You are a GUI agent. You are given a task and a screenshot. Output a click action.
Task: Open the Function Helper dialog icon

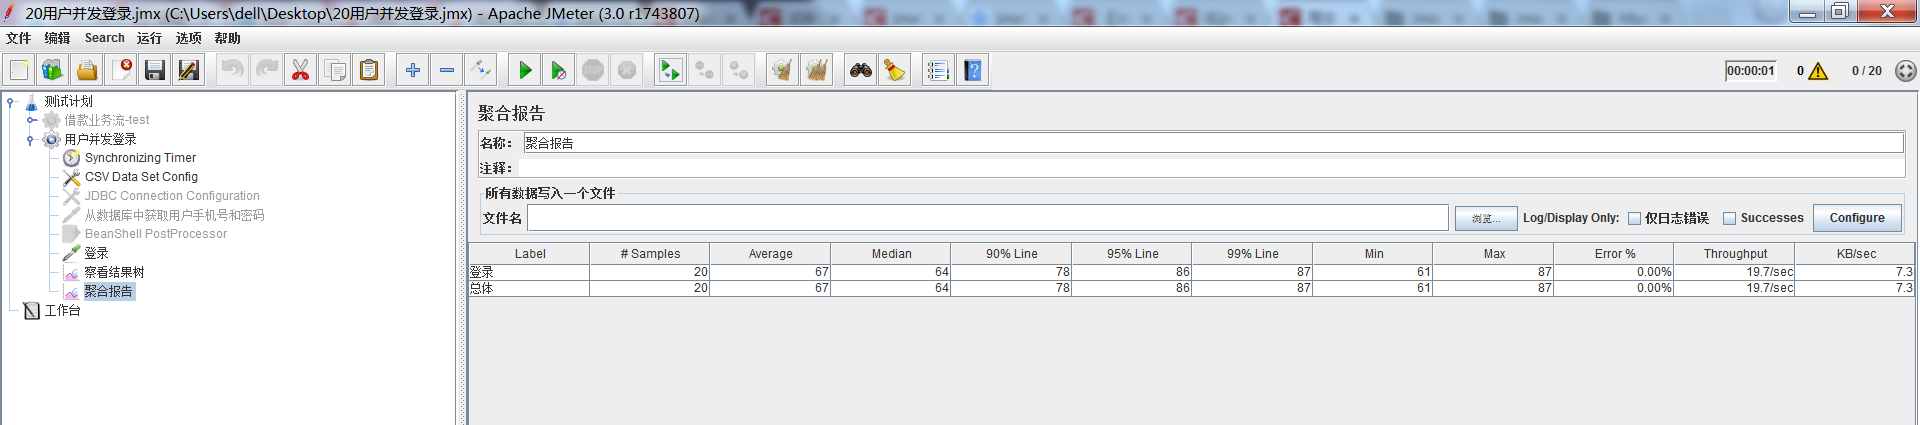pyautogui.click(x=938, y=70)
